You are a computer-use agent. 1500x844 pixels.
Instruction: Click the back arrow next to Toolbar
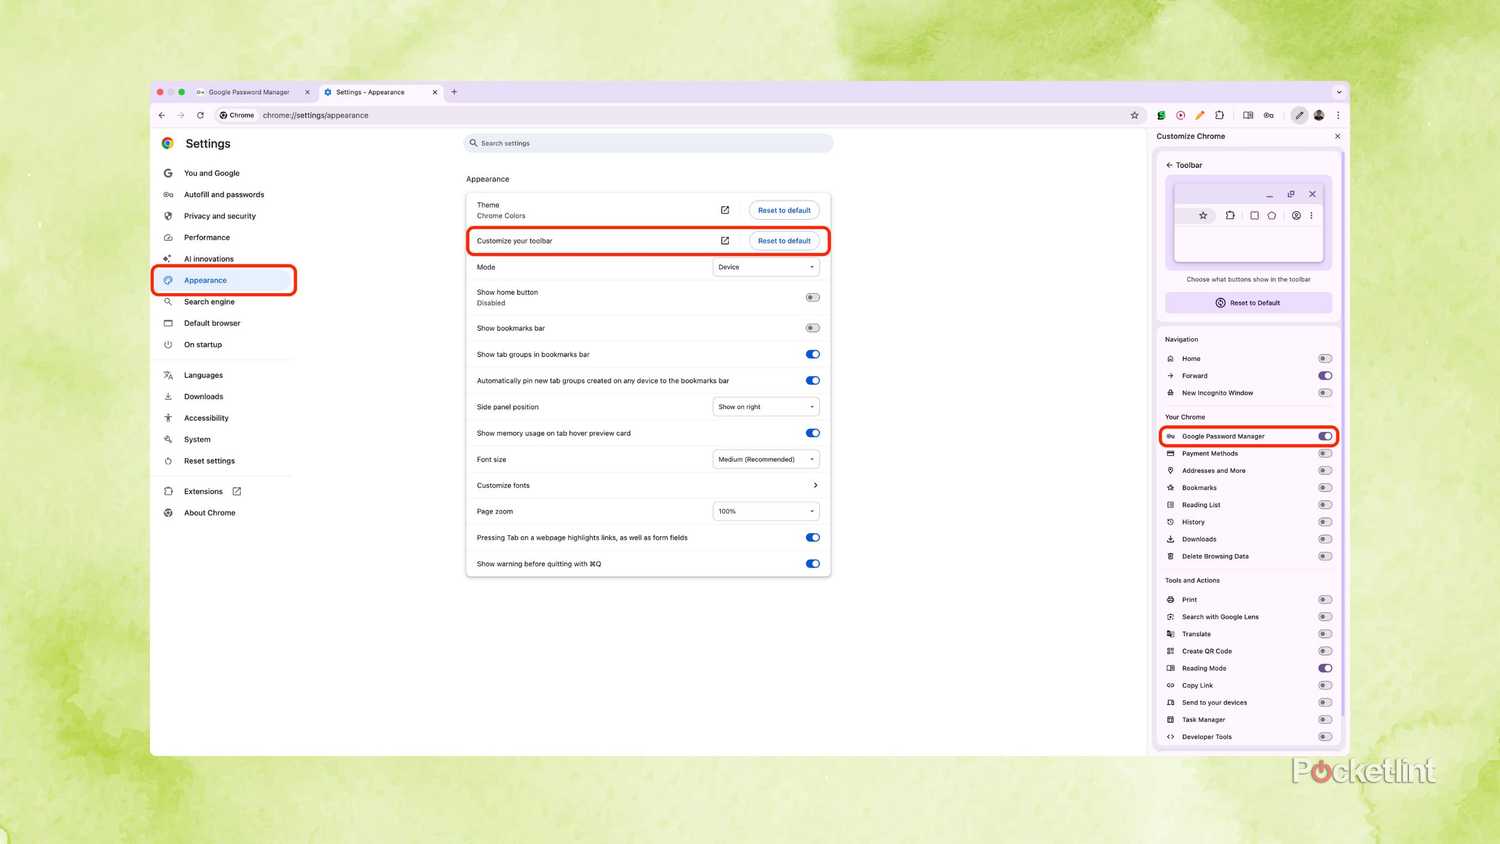[1169, 165]
